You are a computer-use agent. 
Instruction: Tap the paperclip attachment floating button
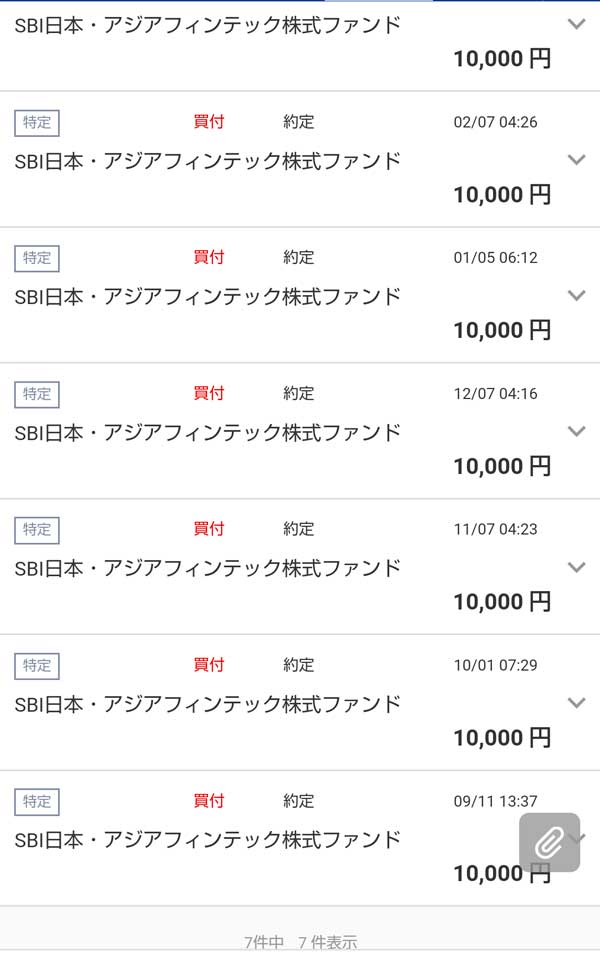549,842
